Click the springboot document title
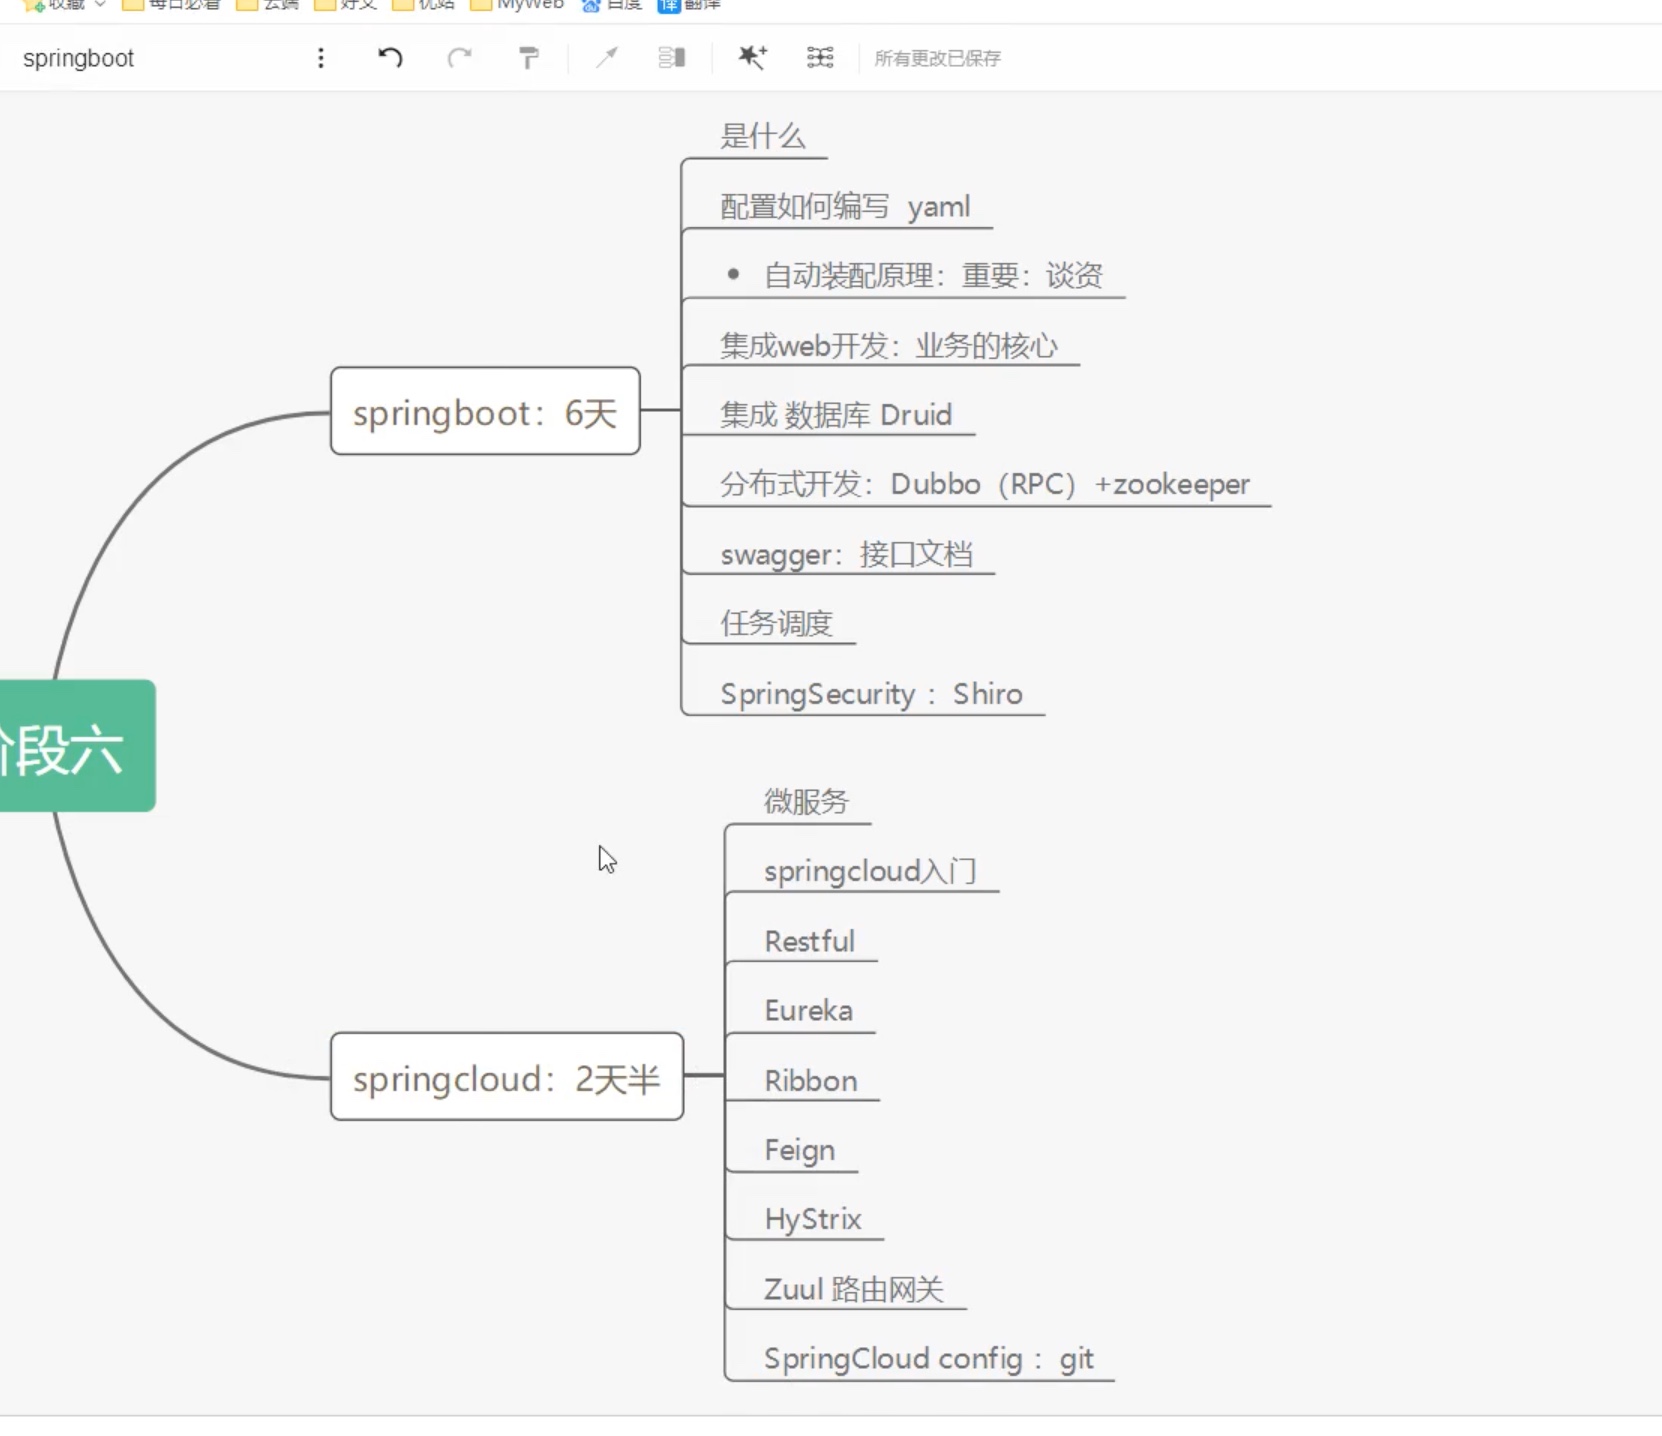This screenshot has width=1662, height=1436. click(78, 58)
